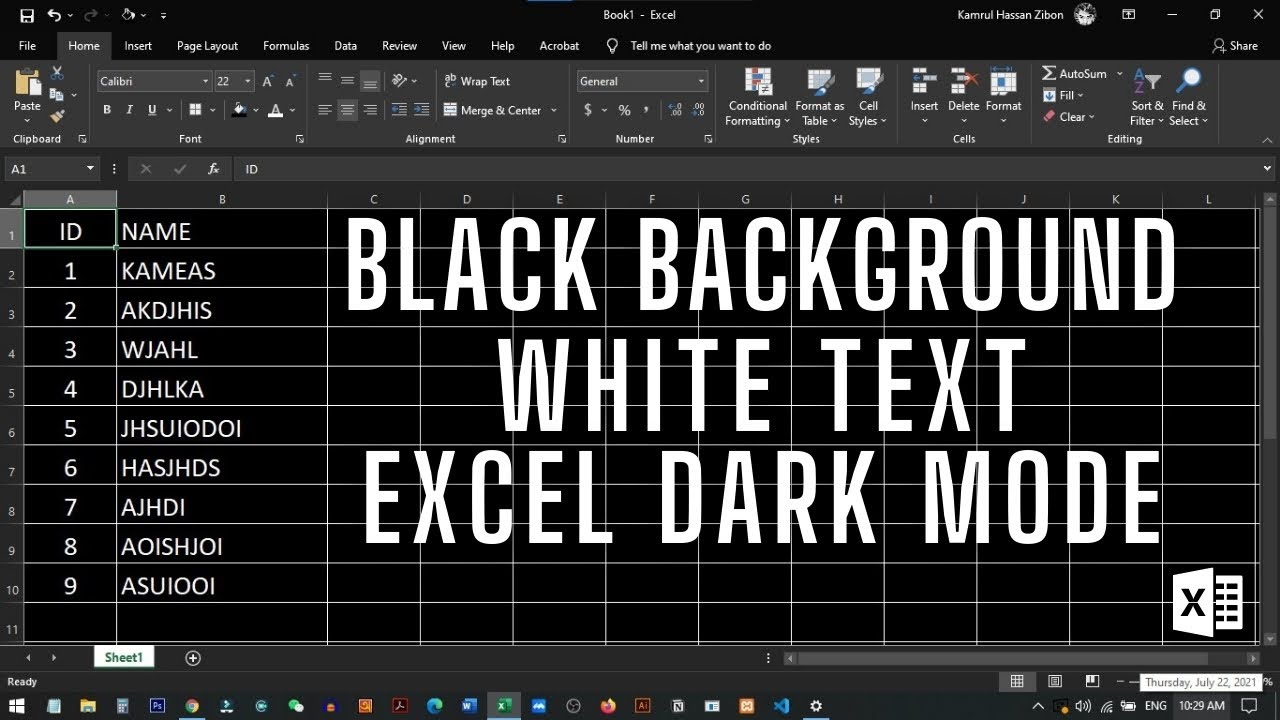Switch to Page Layout view in status bar
Screen dimensions: 1280x720
pyautogui.click(x=1054, y=681)
